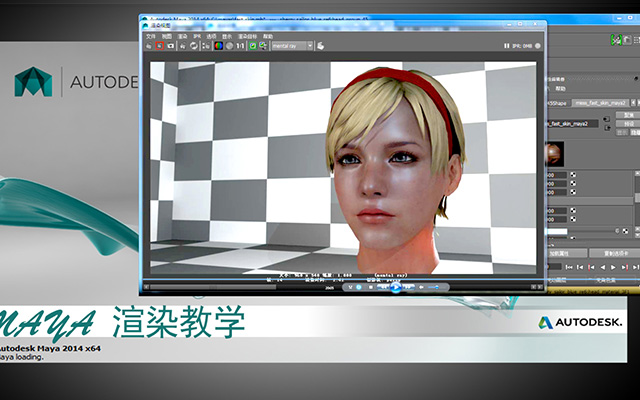
Task: Click the 1:1 real size icon
Action: (x=240, y=46)
